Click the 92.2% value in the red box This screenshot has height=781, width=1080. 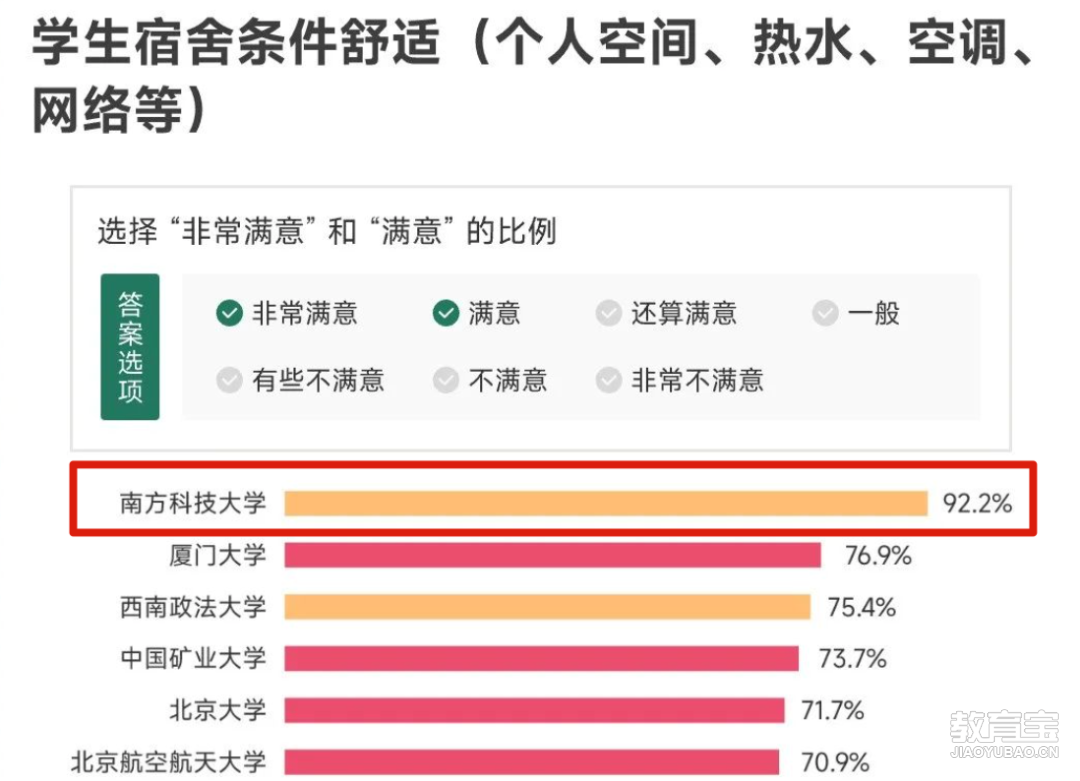977,503
